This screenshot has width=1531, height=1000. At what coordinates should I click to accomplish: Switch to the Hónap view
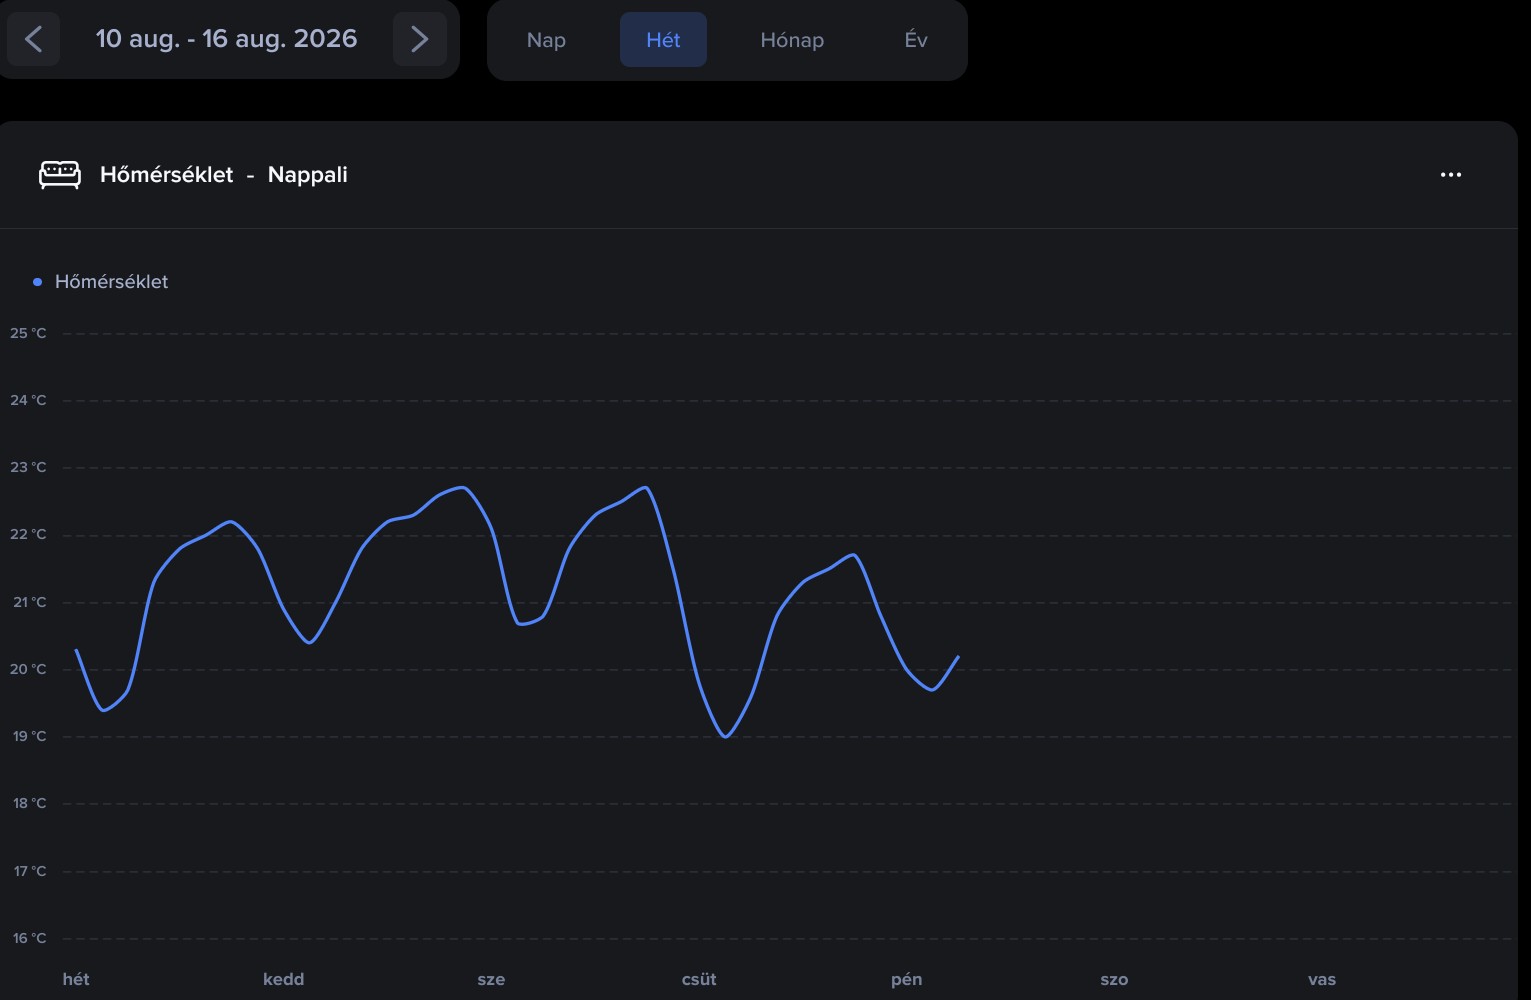(792, 40)
